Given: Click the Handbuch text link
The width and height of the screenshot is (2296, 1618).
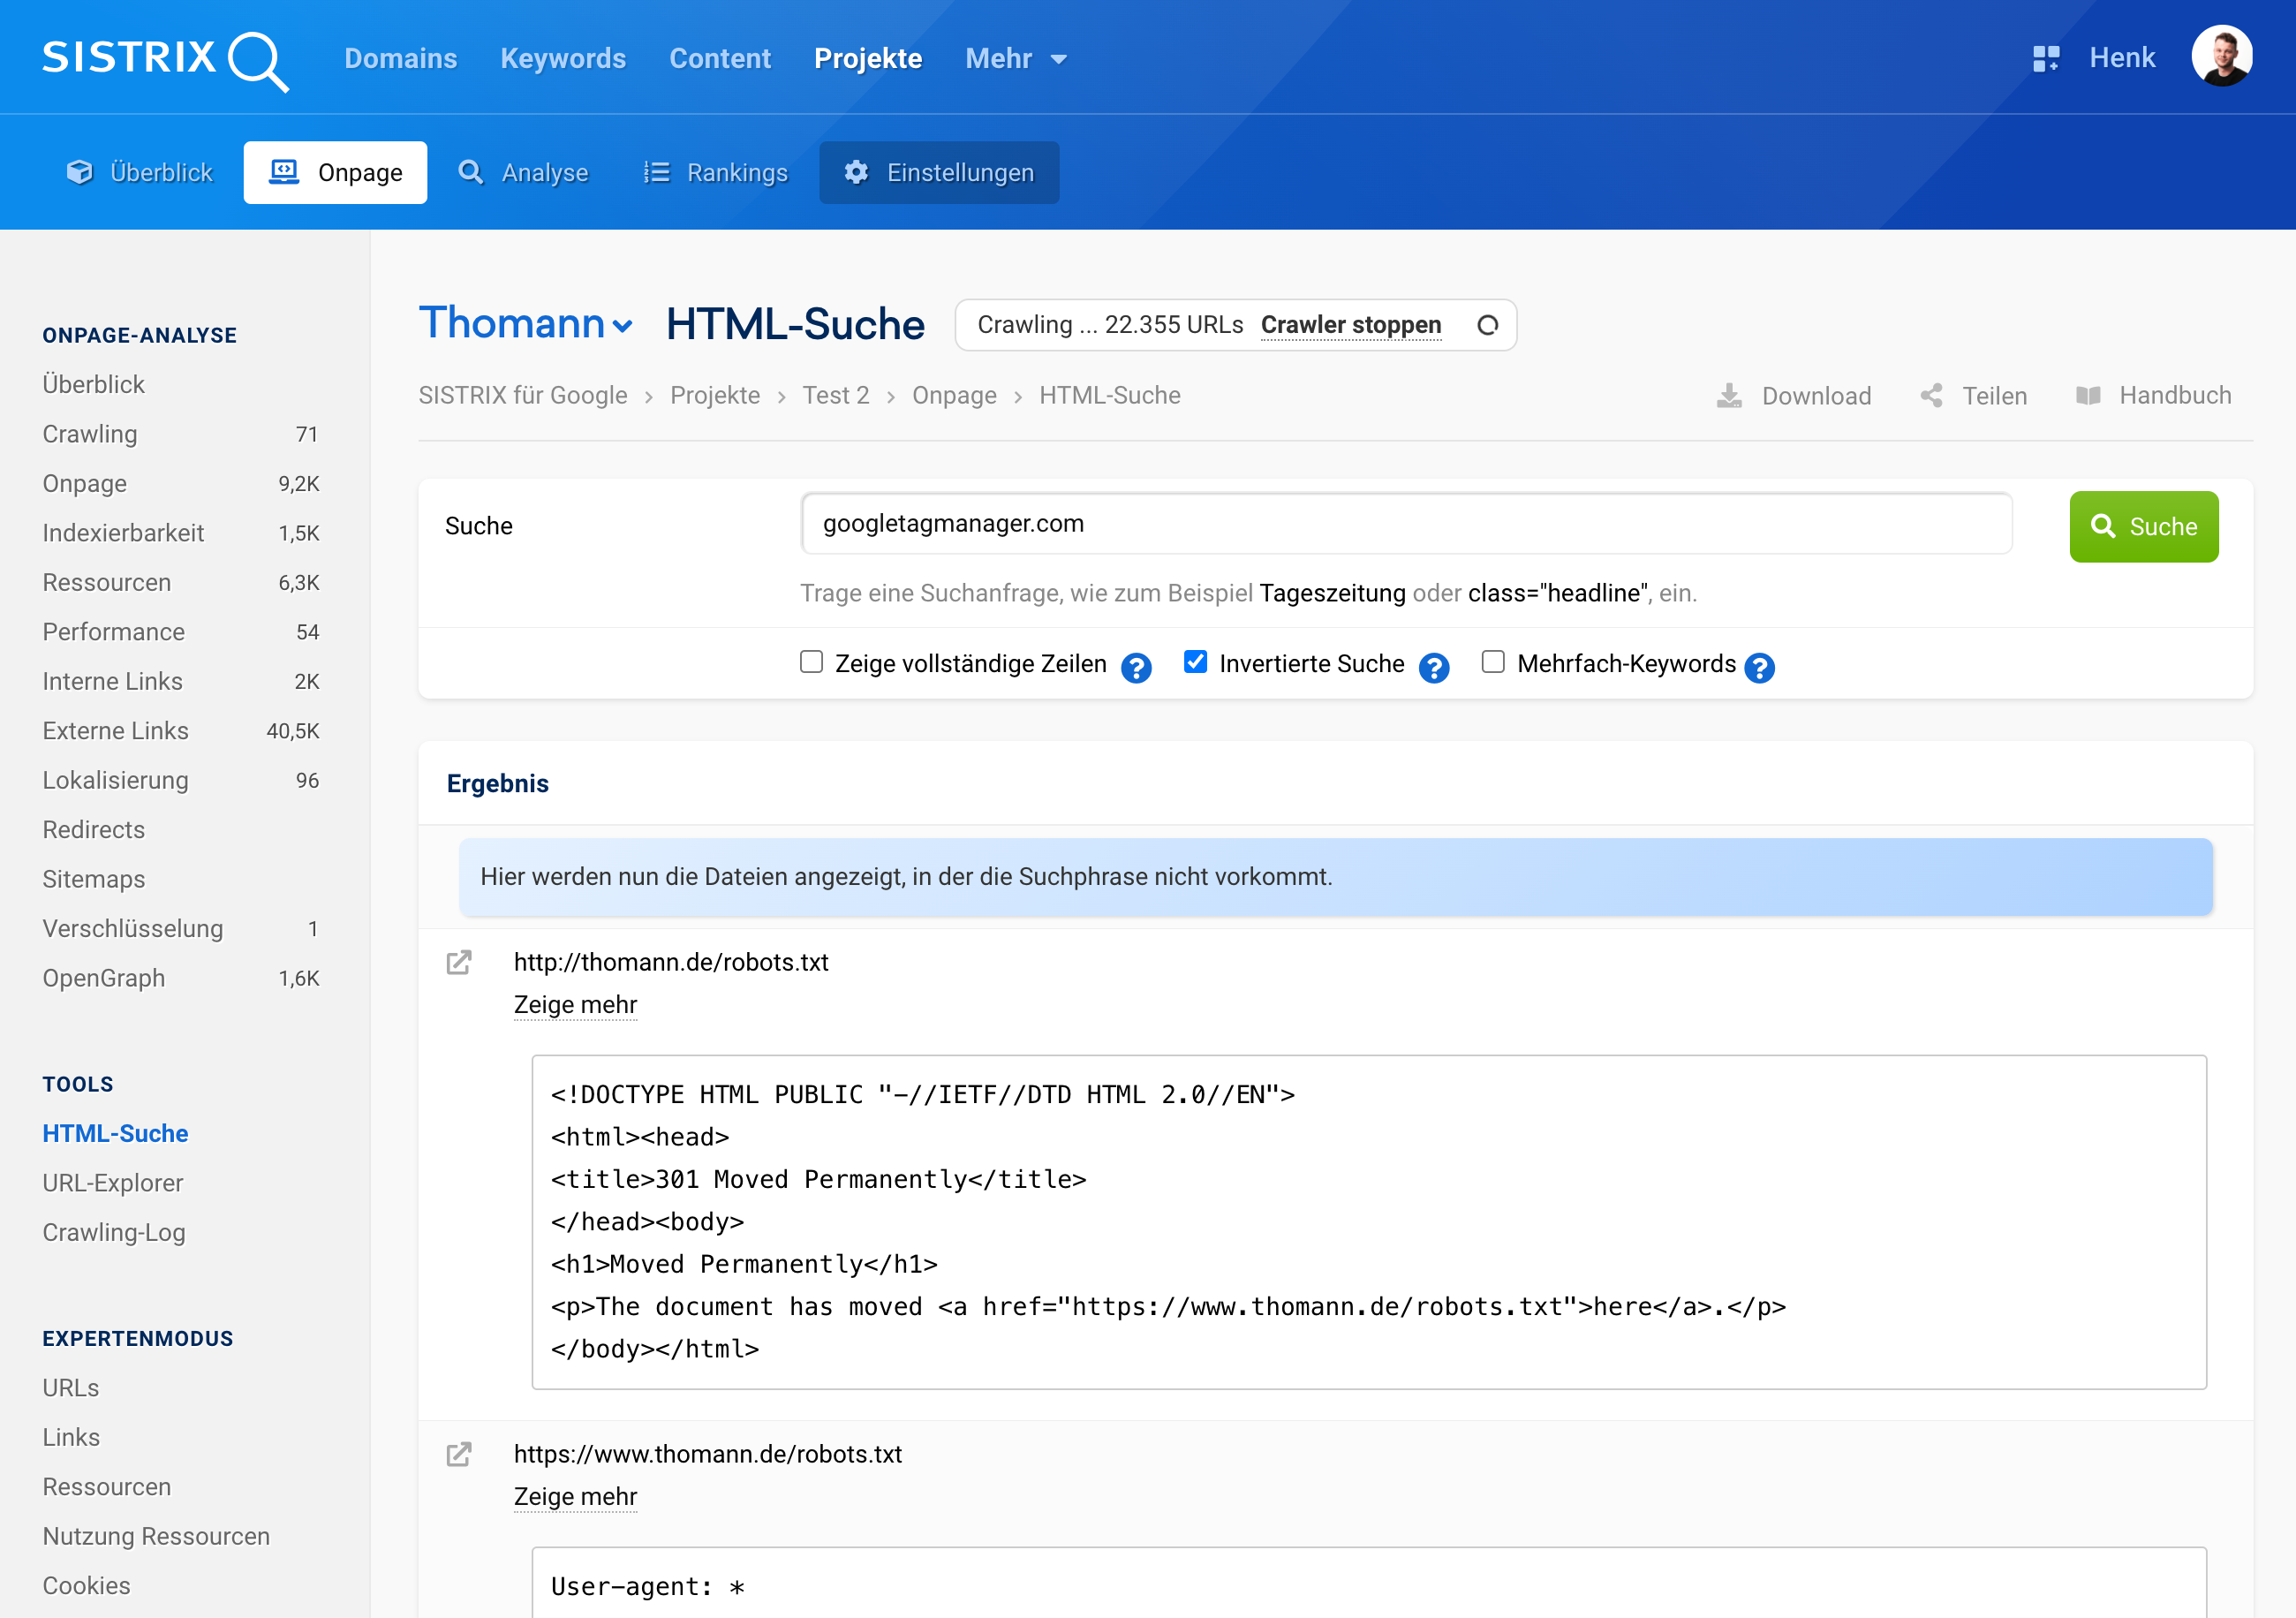Looking at the screenshot, I should tap(2175, 396).
